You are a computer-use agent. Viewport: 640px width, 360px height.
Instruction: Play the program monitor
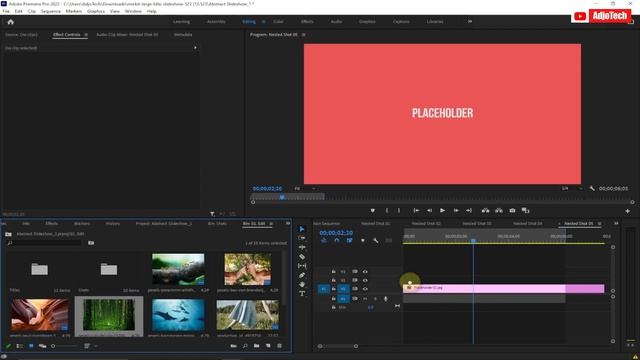pos(442,211)
